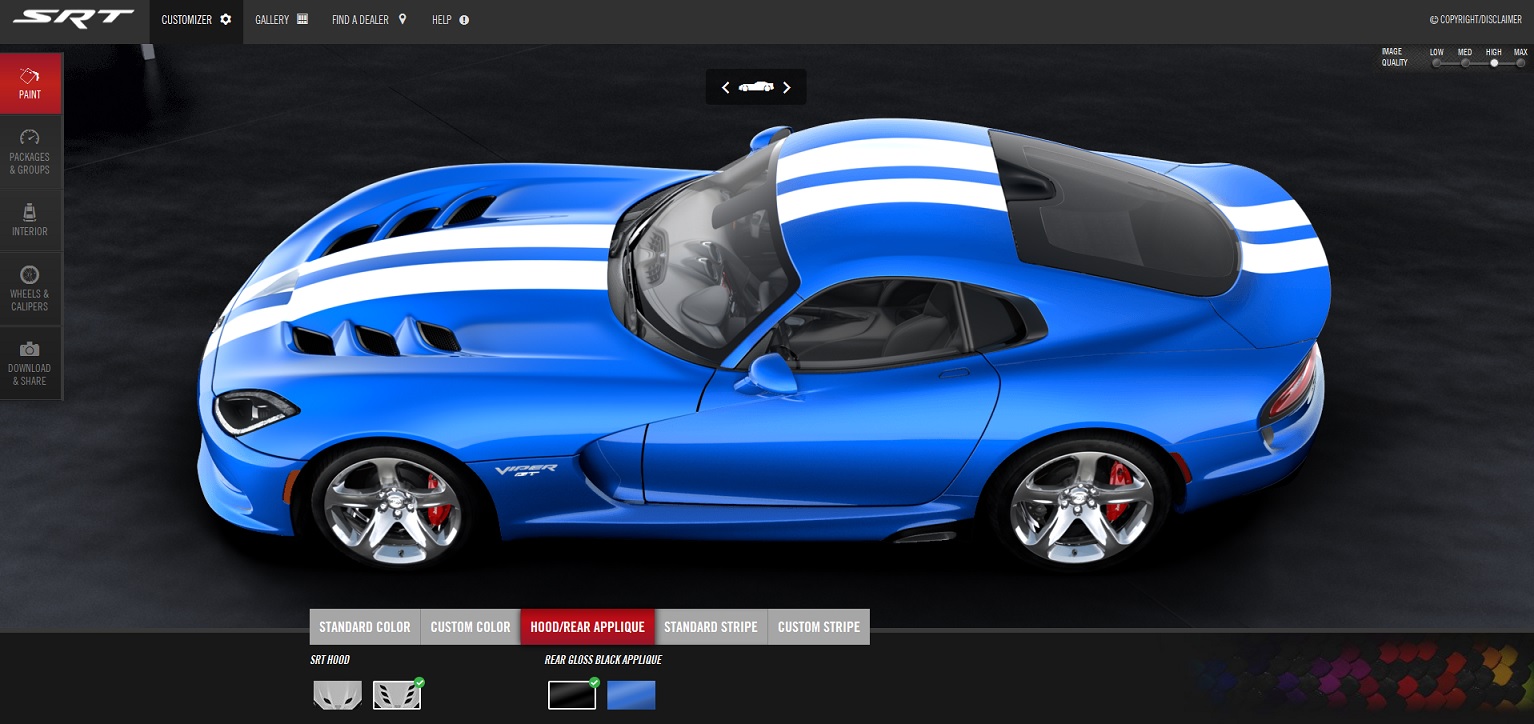1534x724 pixels.
Task: Open Copyright/Disclaimer link
Action: coord(1475,20)
